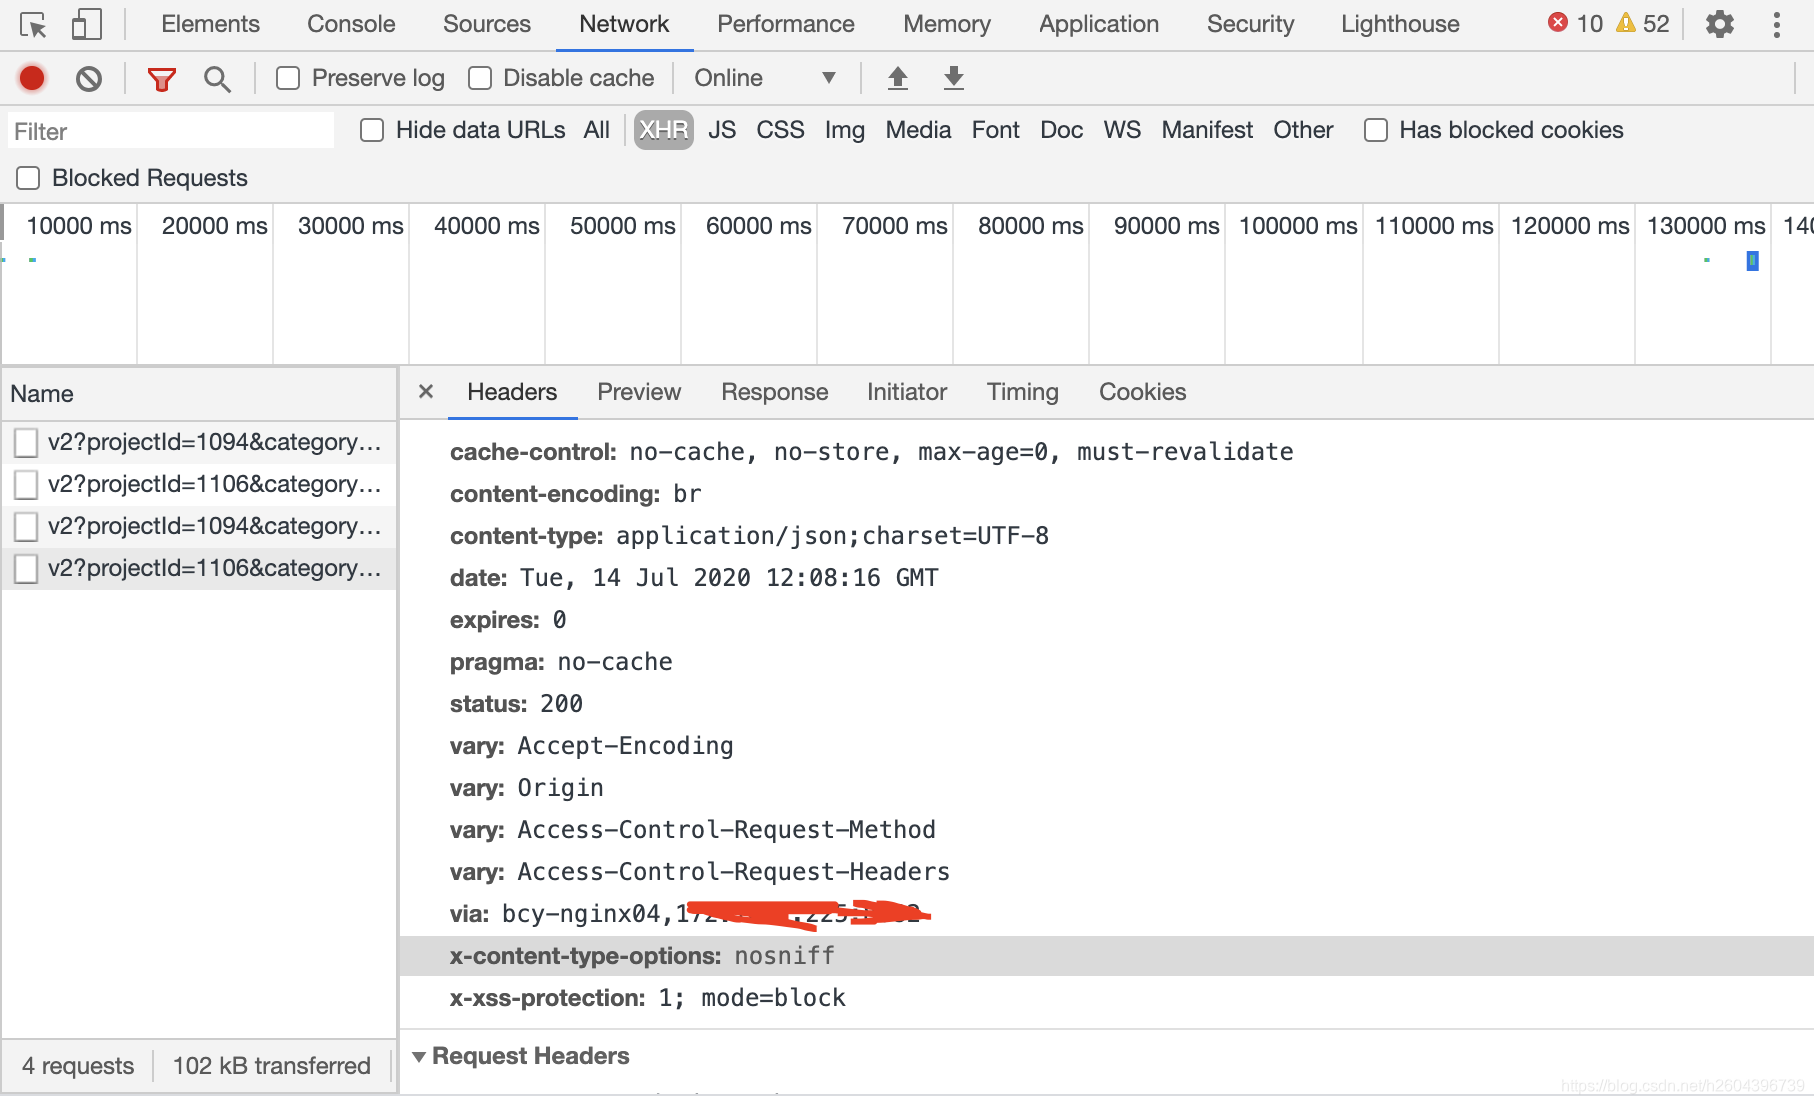Open the Response tab of the request
The height and width of the screenshot is (1104, 1814).
click(774, 392)
